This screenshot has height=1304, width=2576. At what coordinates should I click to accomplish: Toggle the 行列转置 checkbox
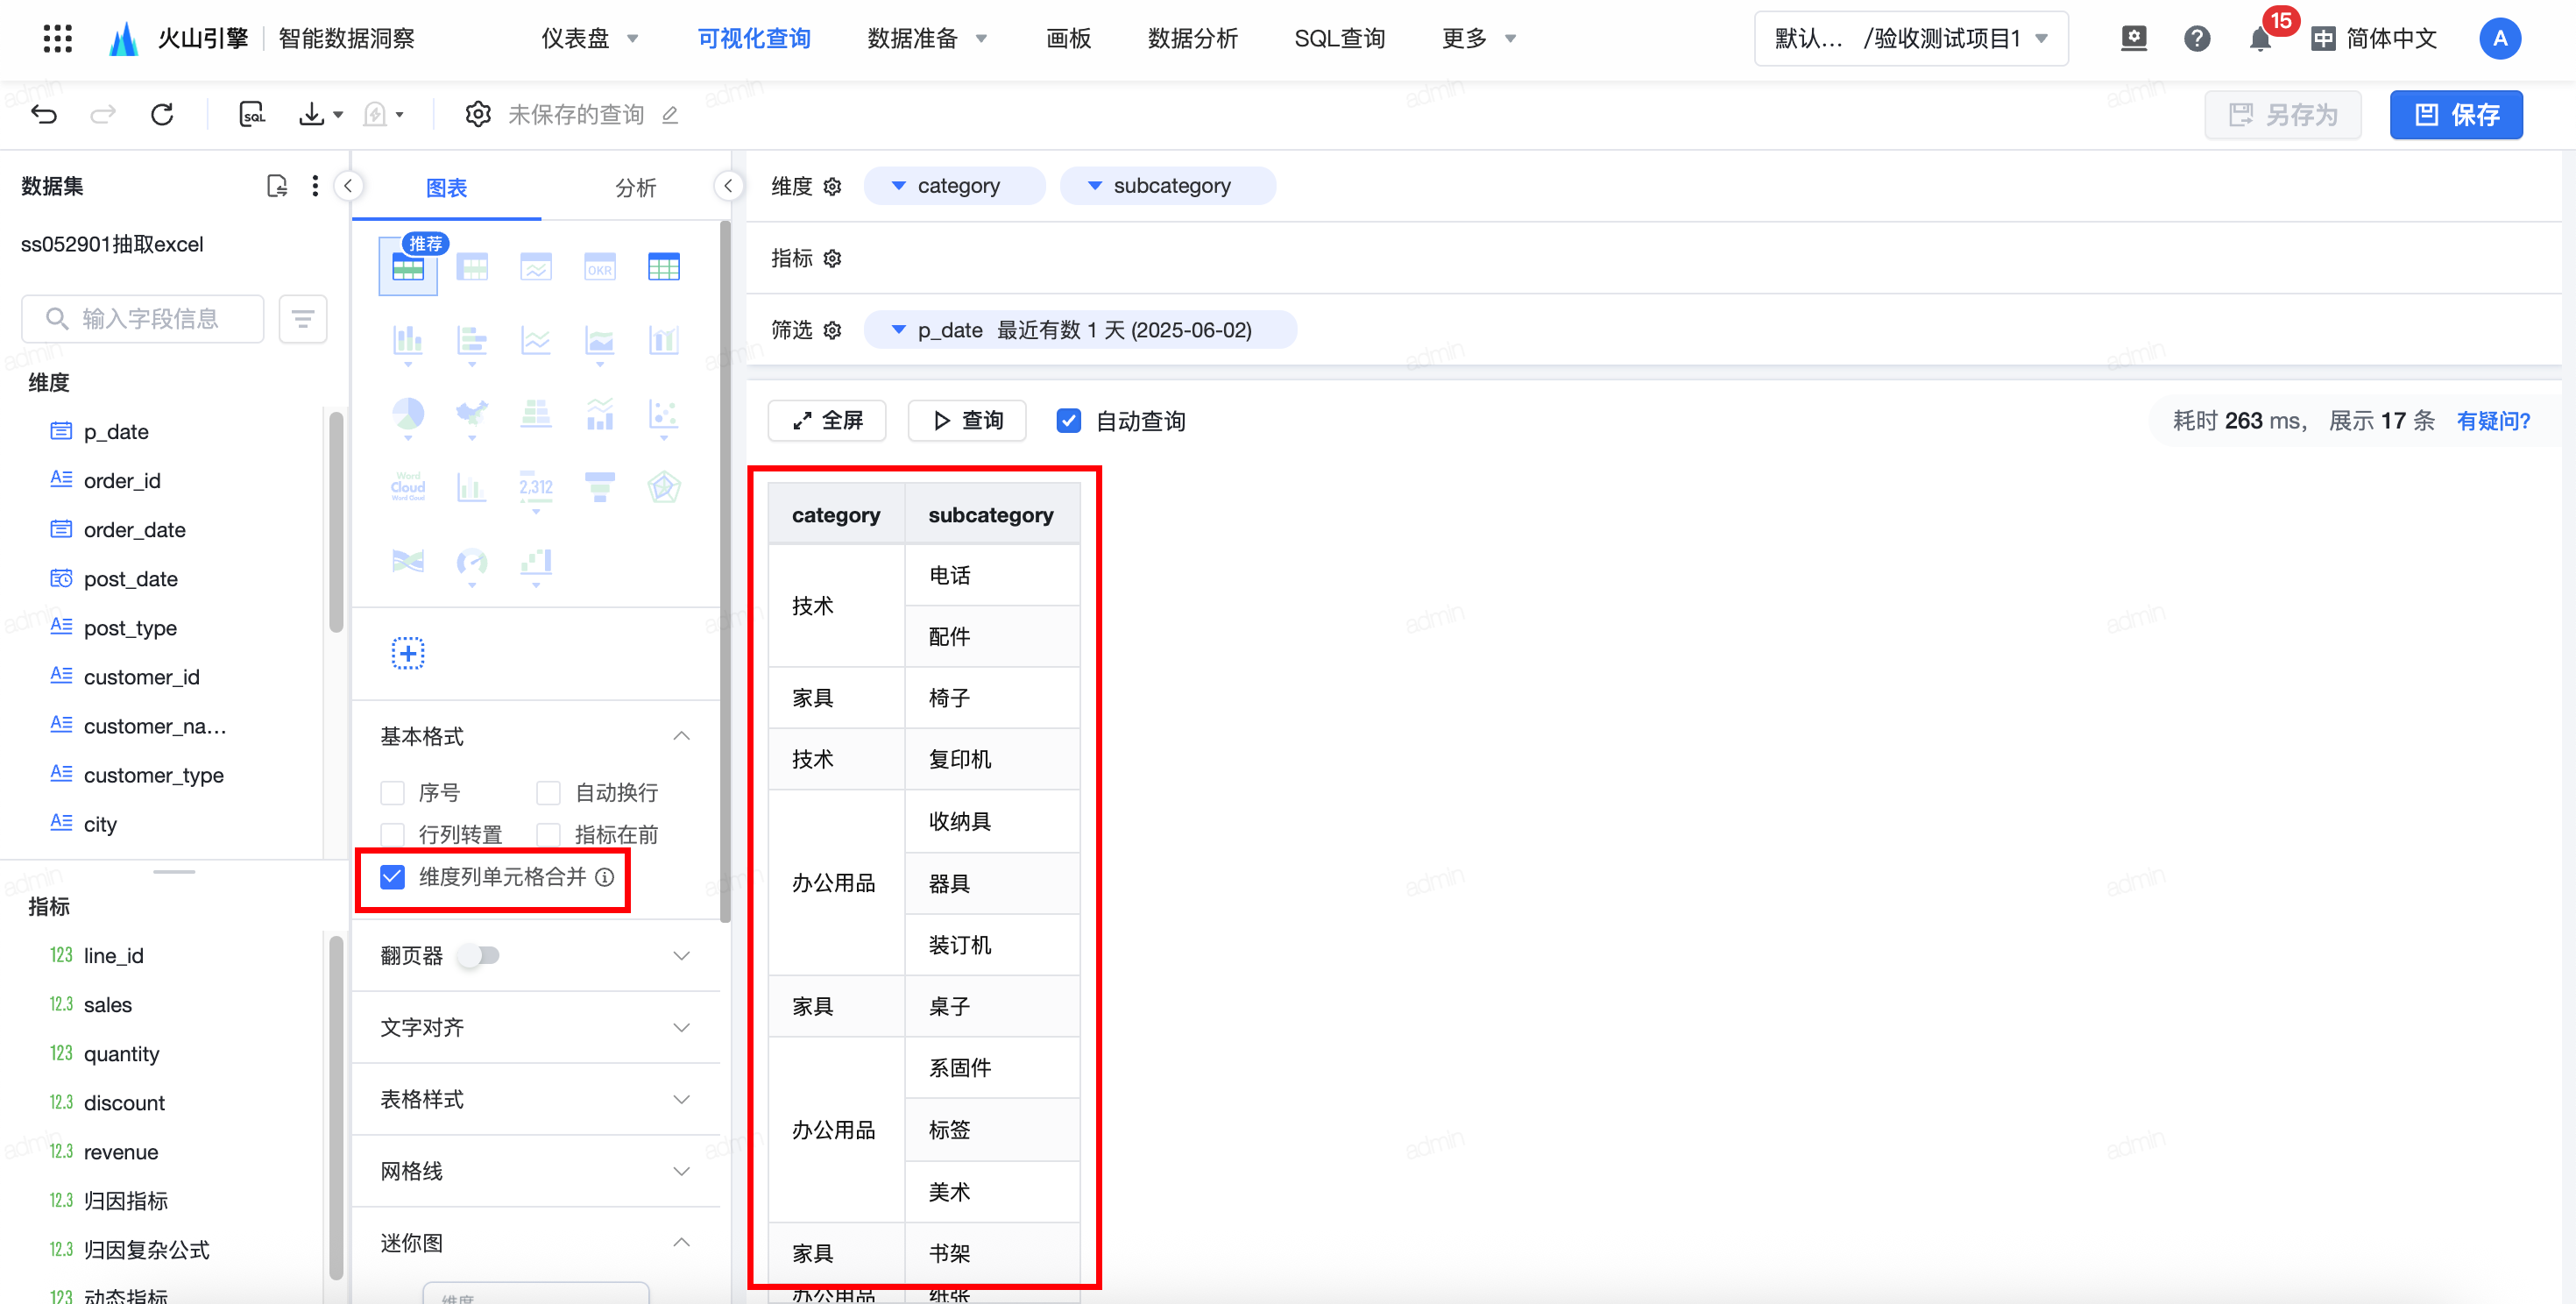(x=393, y=835)
